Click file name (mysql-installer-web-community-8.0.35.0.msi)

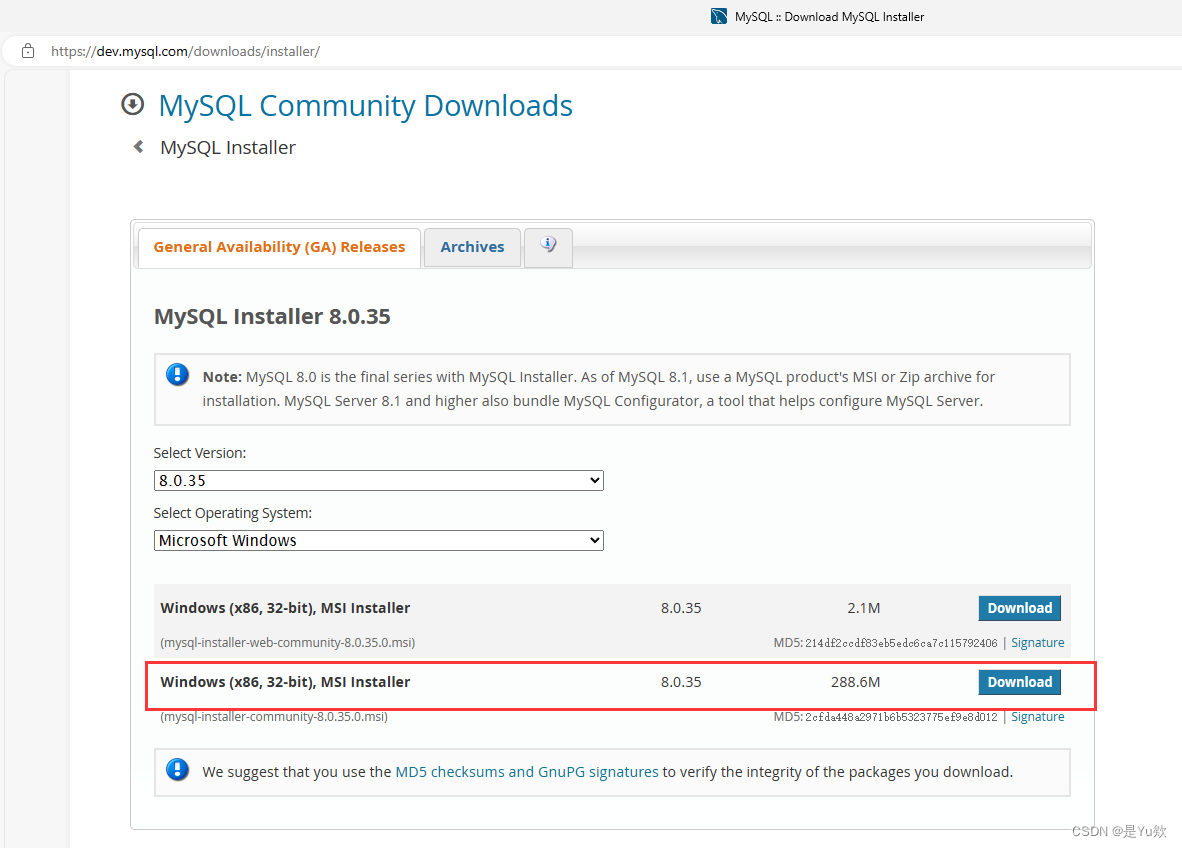(x=288, y=643)
